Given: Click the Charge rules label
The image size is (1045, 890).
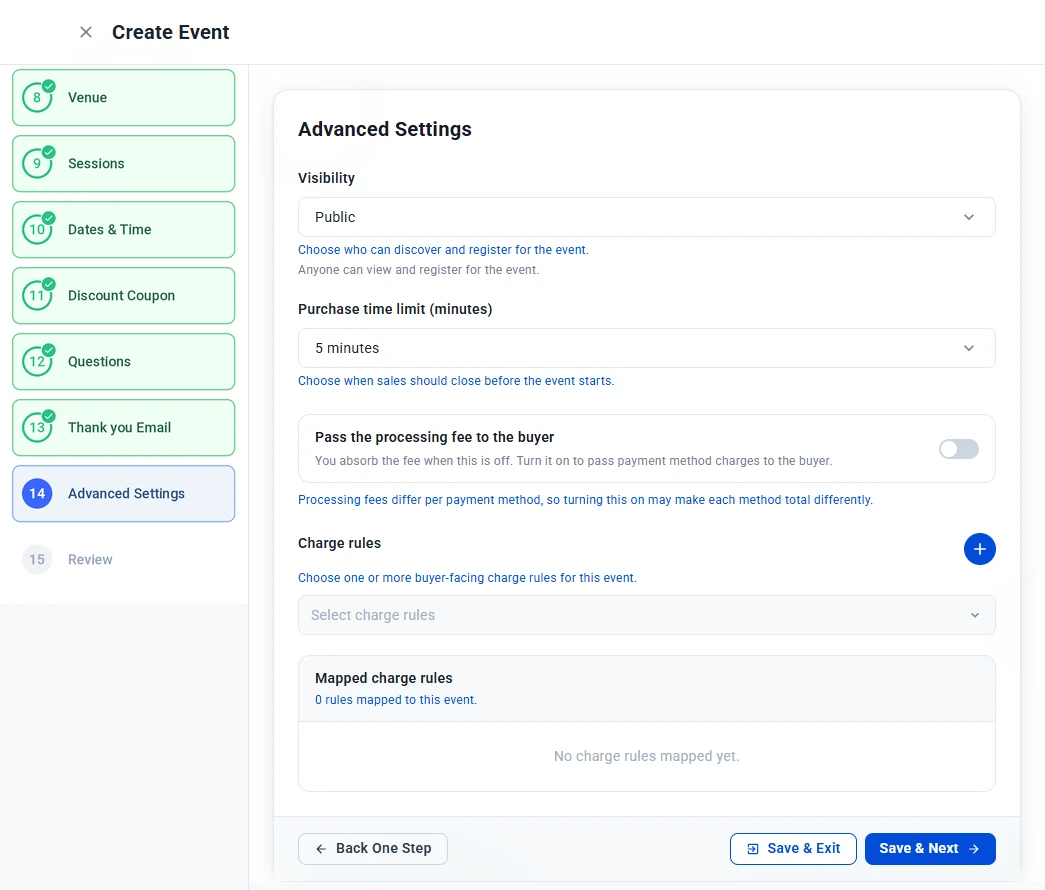Looking at the screenshot, I should (339, 543).
